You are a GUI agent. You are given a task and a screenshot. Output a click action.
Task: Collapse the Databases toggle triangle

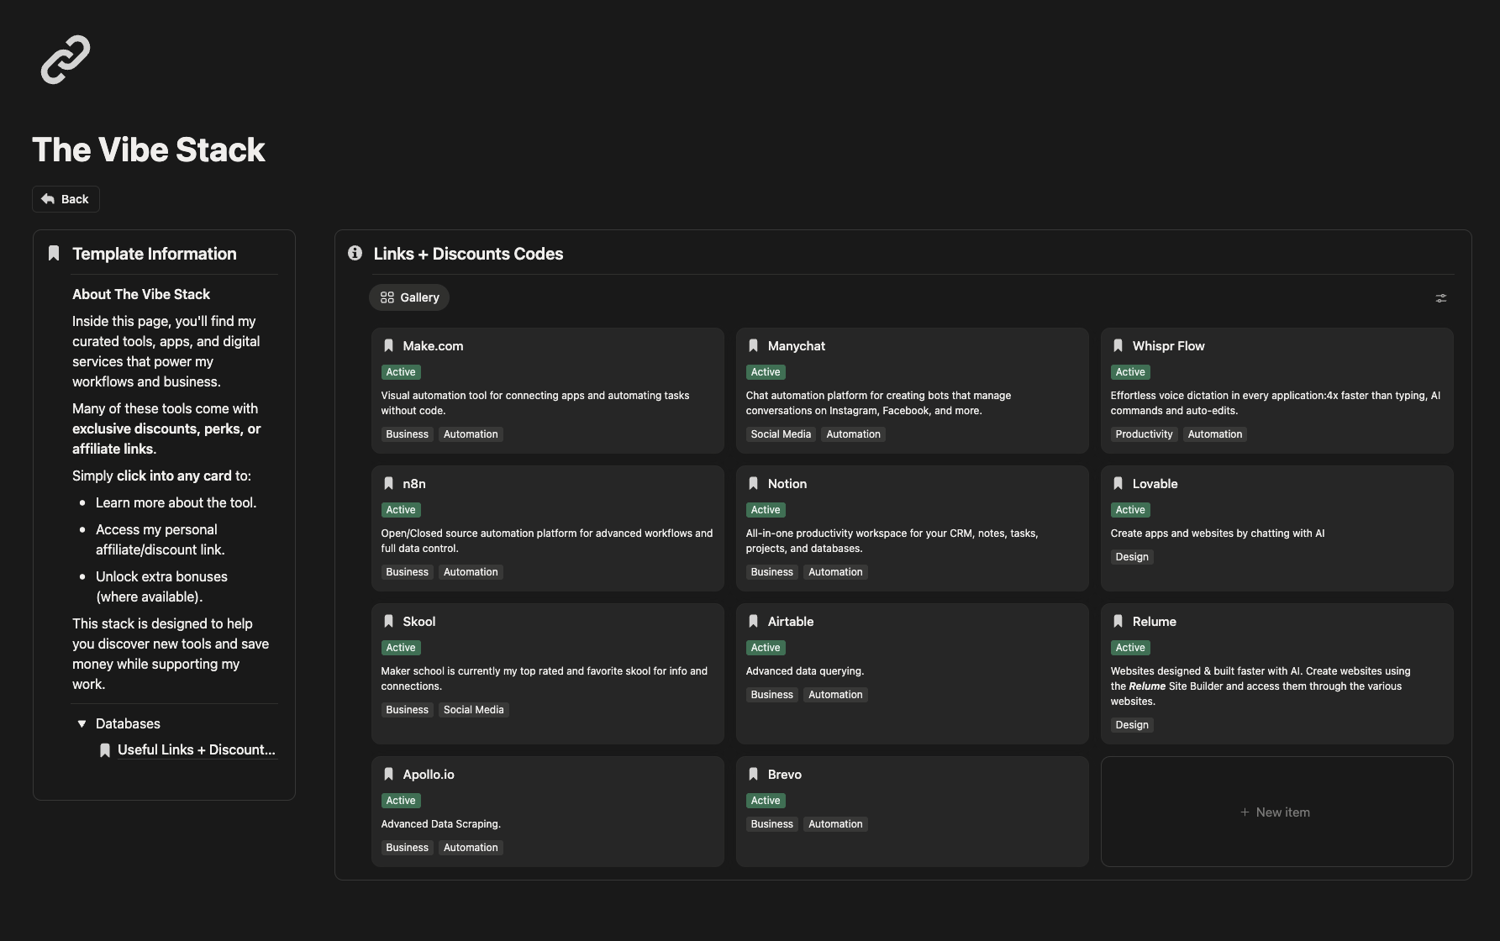pyautogui.click(x=82, y=724)
